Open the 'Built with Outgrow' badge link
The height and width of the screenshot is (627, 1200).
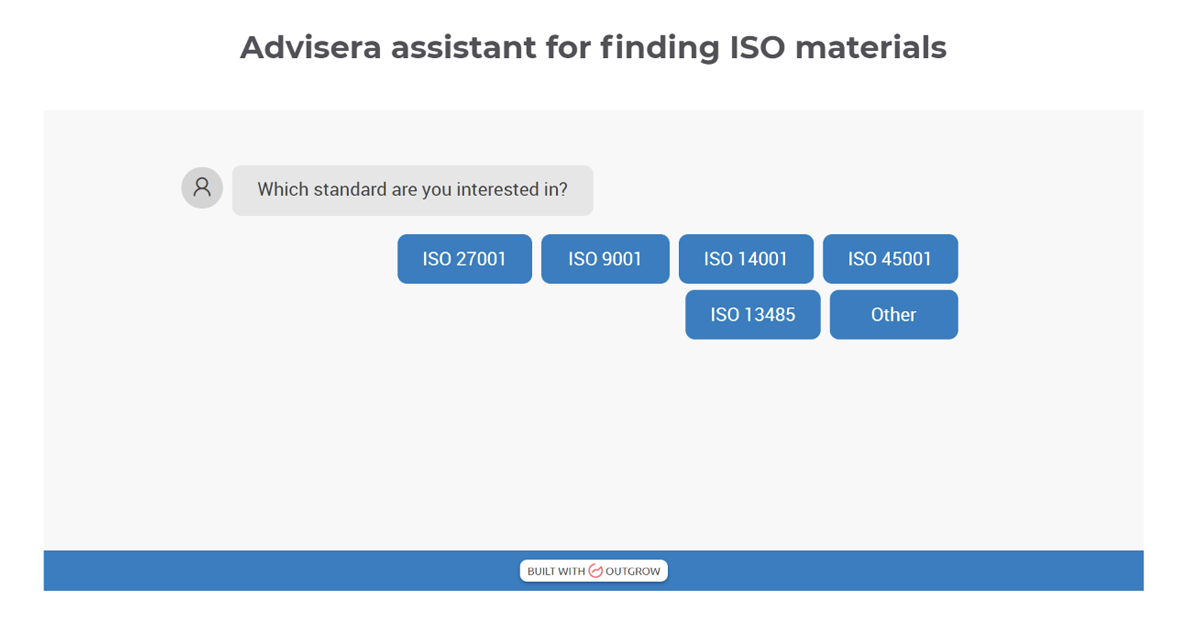coord(593,570)
